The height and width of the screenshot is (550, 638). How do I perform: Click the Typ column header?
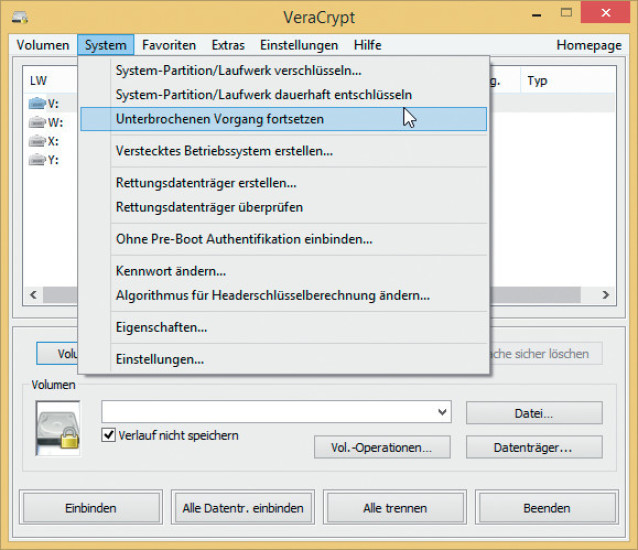[568, 80]
